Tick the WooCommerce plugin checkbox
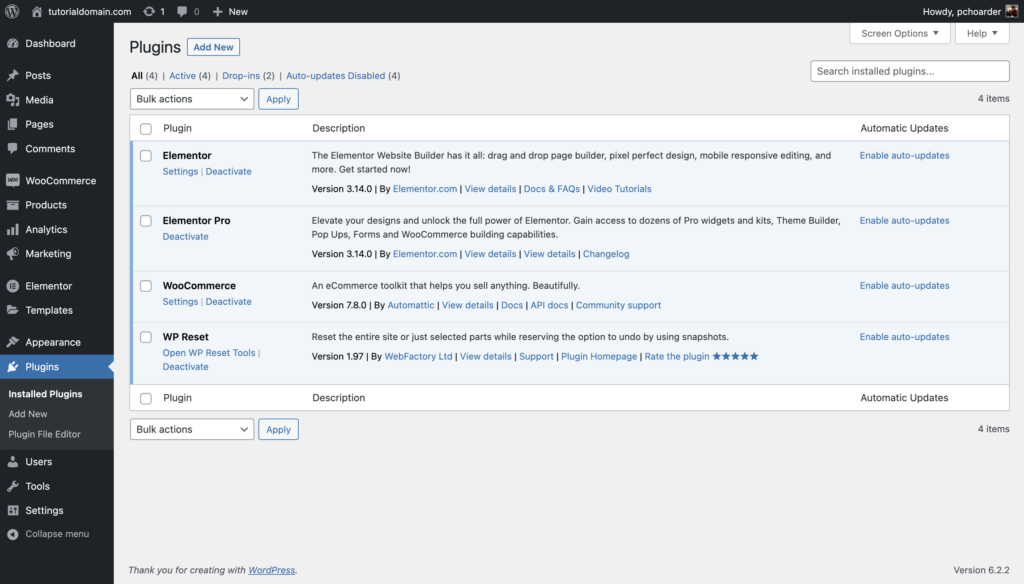Screen dimensions: 1024x584 [146, 285]
